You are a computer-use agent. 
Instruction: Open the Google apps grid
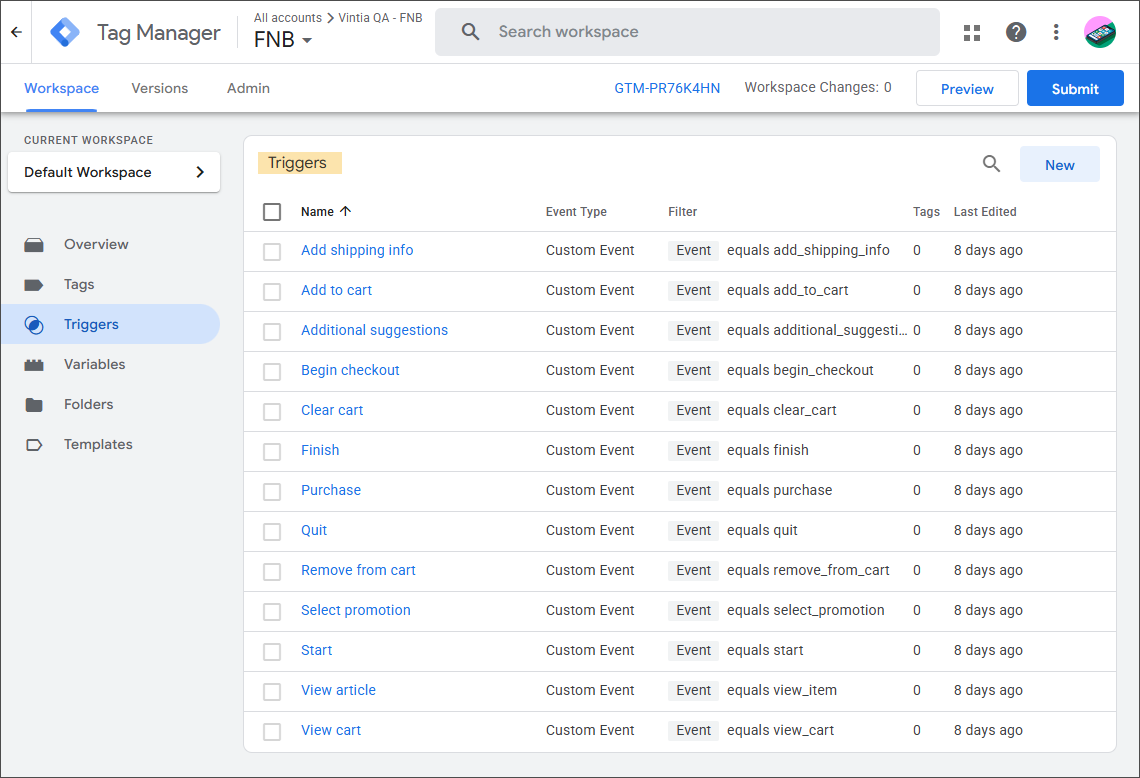pos(971,32)
